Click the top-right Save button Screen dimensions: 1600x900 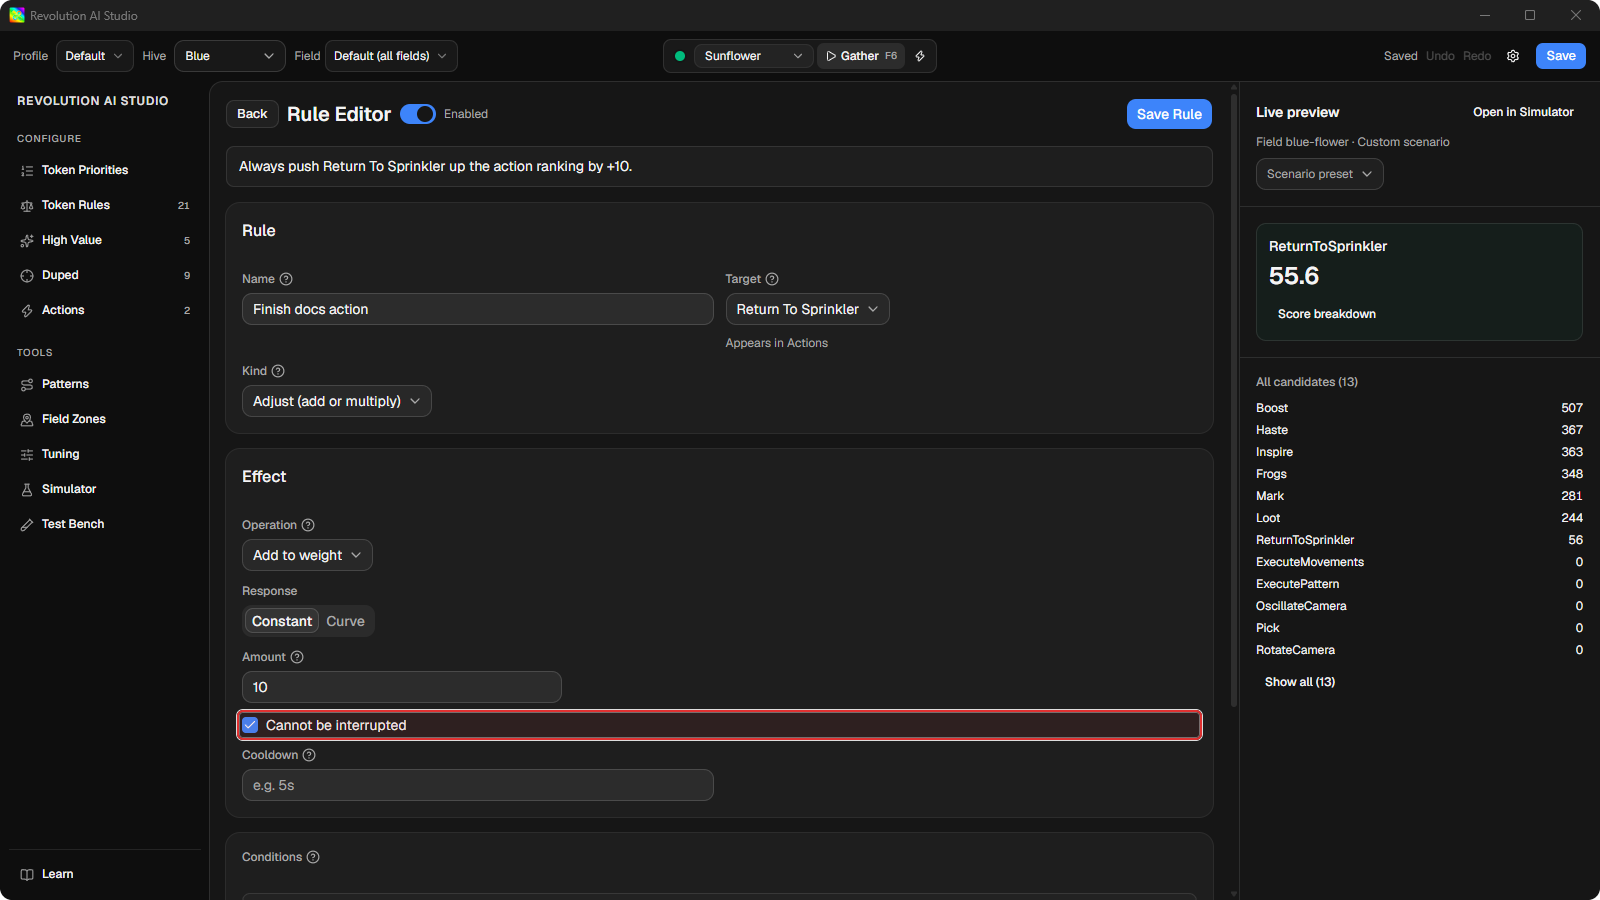pyautogui.click(x=1560, y=56)
